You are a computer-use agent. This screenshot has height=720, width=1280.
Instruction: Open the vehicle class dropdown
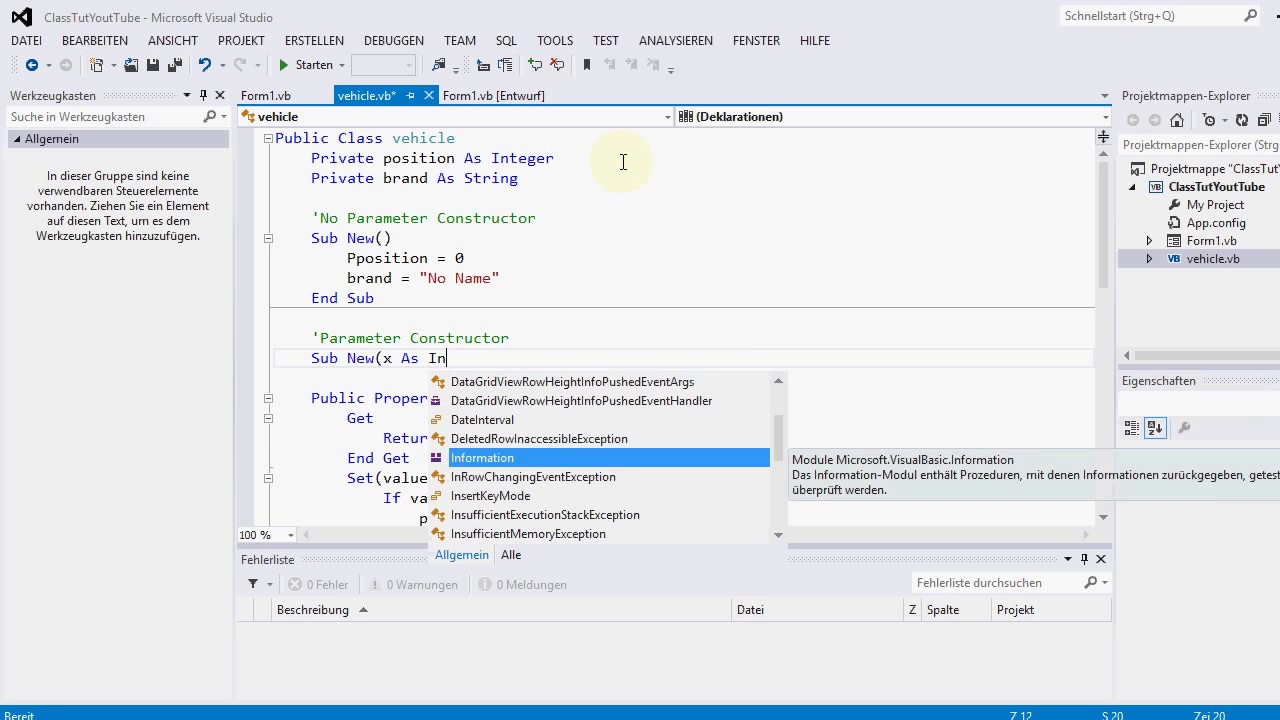click(667, 117)
